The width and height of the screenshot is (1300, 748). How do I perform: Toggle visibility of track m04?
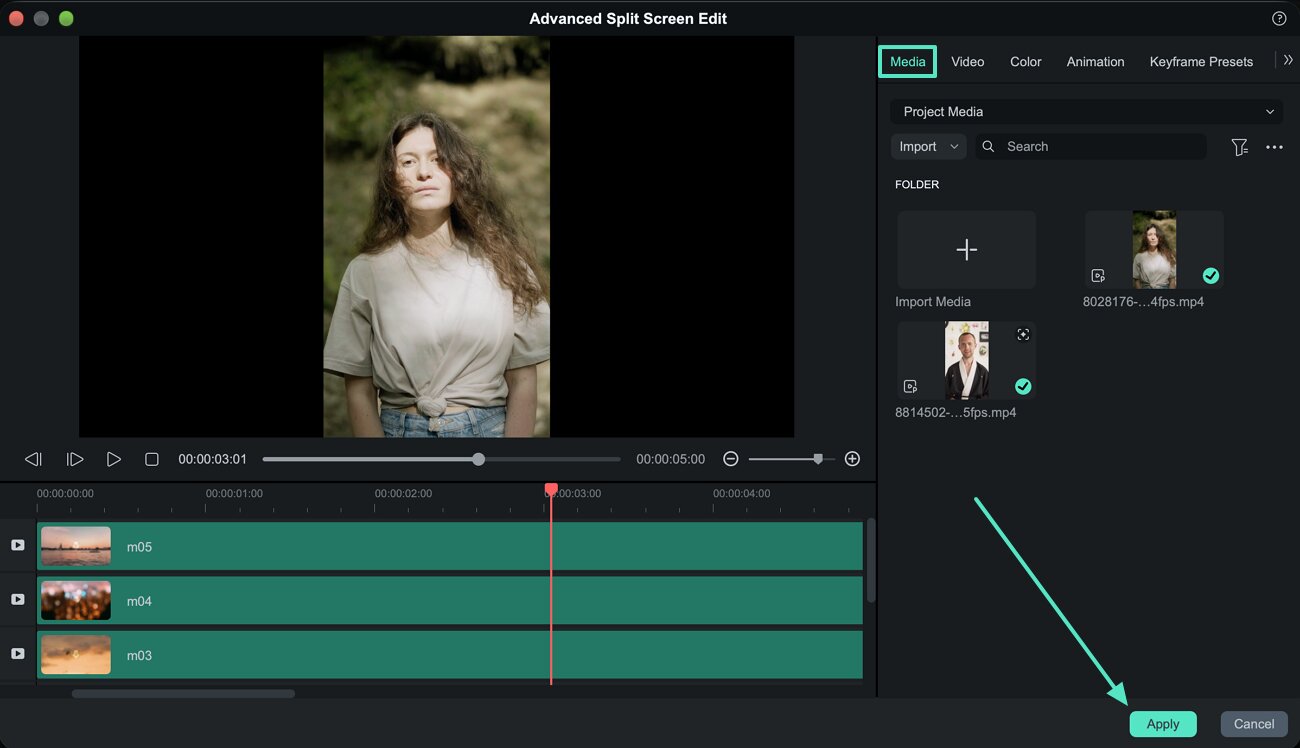[17, 599]
